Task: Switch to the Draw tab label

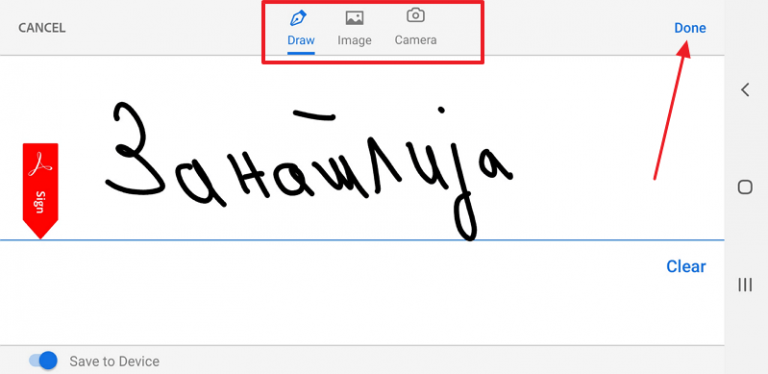Action: coord(301,40)
